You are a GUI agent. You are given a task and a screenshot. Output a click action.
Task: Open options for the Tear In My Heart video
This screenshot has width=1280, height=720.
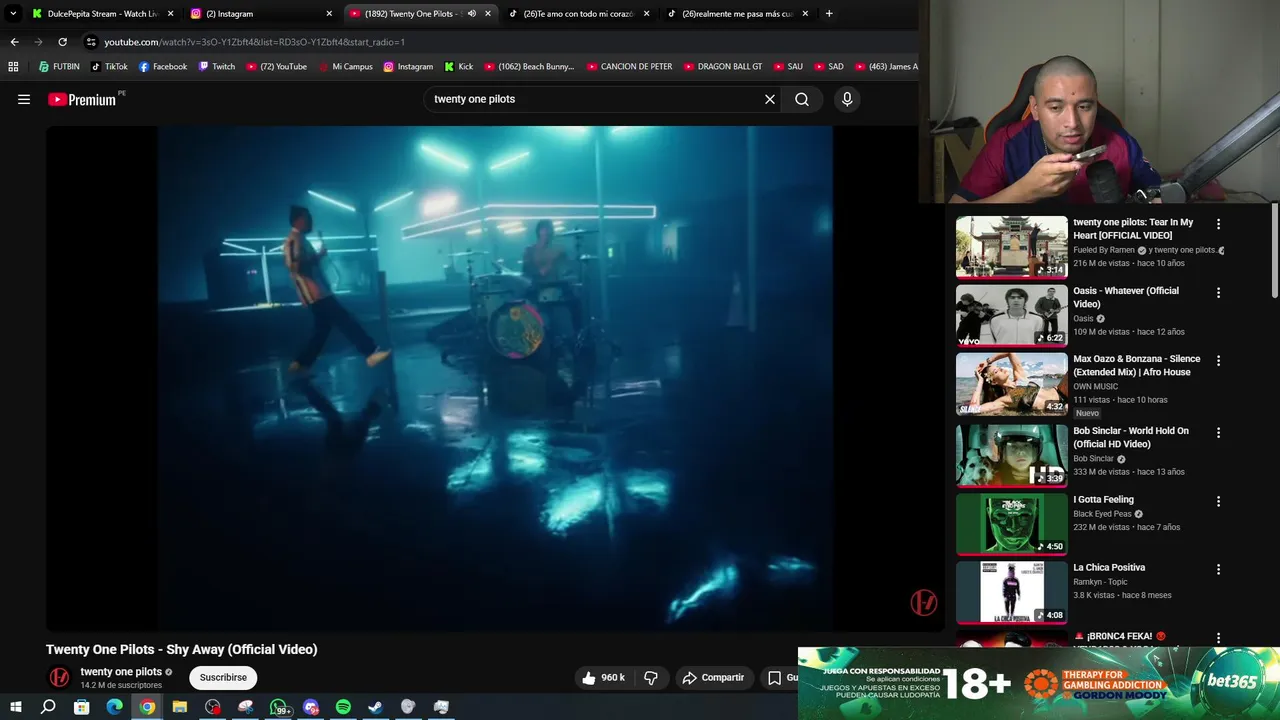tap(1218, 224)
